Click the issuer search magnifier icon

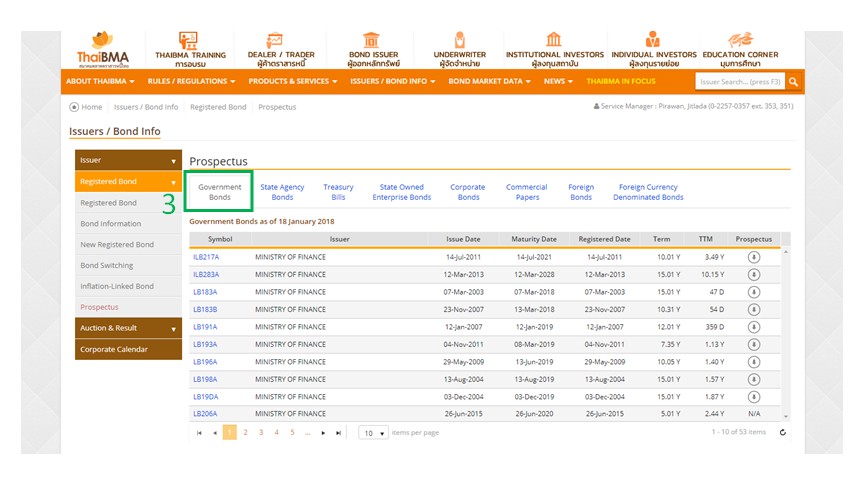[793, 82]
